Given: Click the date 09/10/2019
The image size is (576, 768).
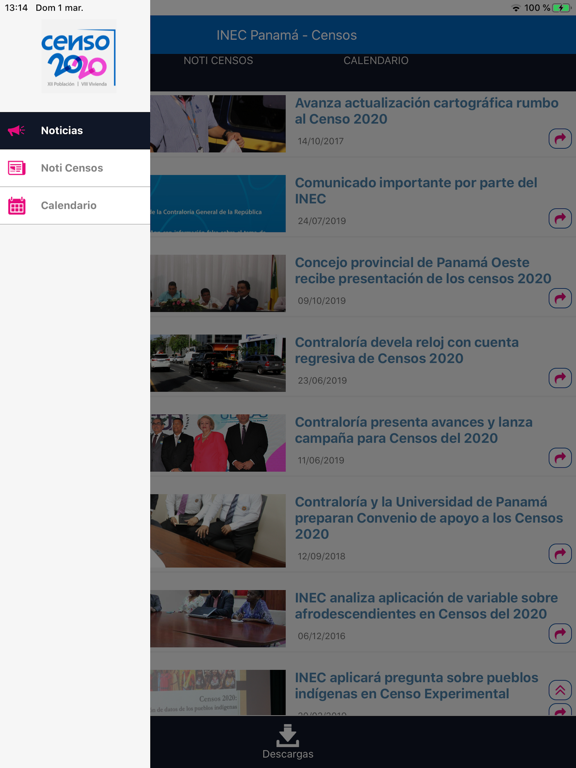Looking at the screenshot, I should click(322, 301).
